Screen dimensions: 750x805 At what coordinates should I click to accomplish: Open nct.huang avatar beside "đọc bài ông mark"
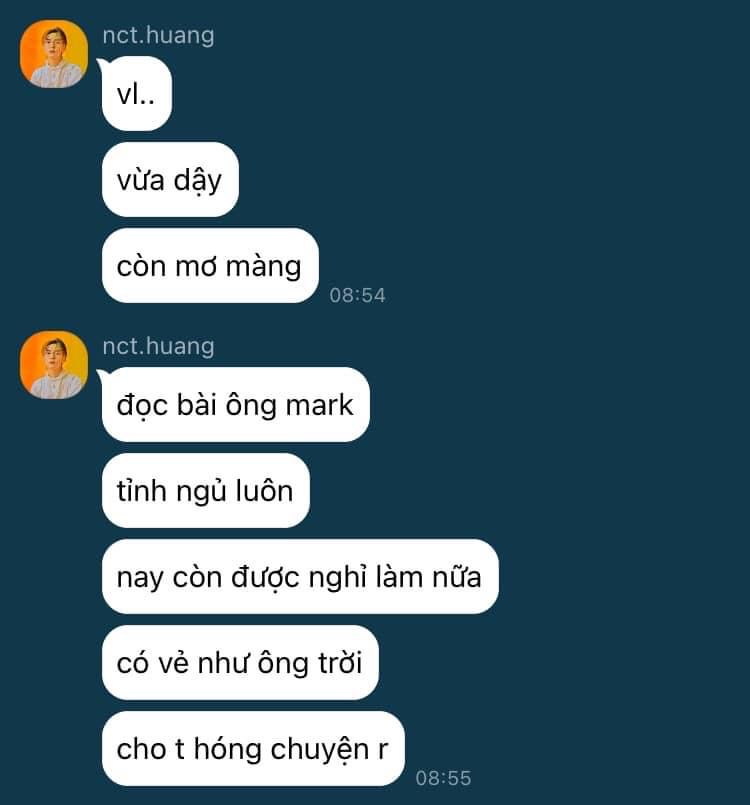coord(54,365)
